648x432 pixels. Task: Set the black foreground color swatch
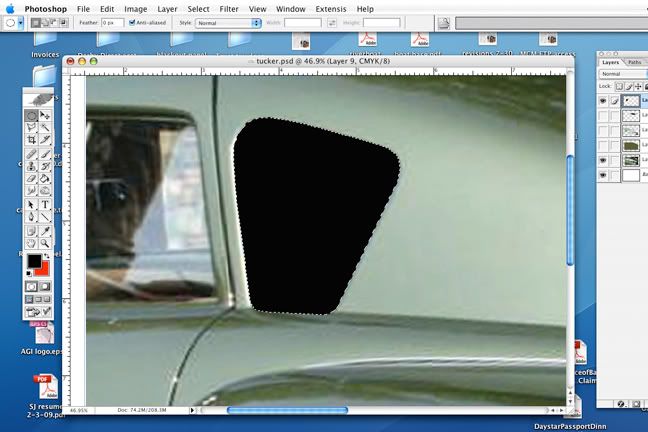point(34,261)
